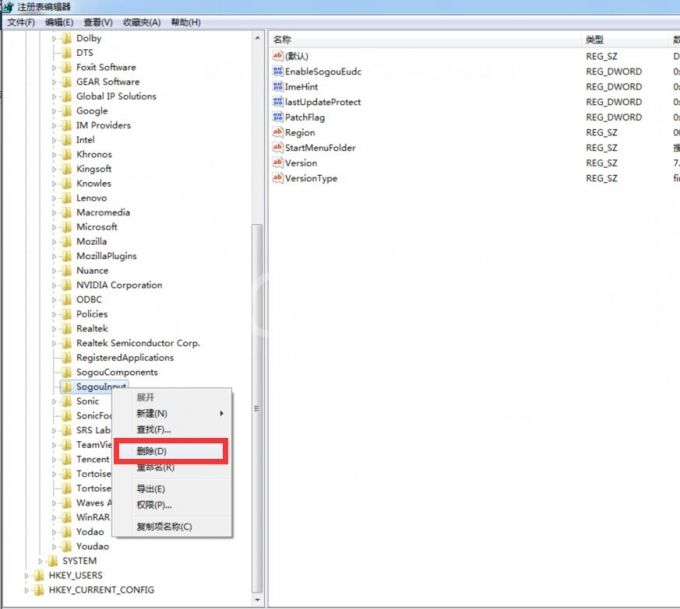Open the 收藏夹(A) menu

[x=142, y=22]
